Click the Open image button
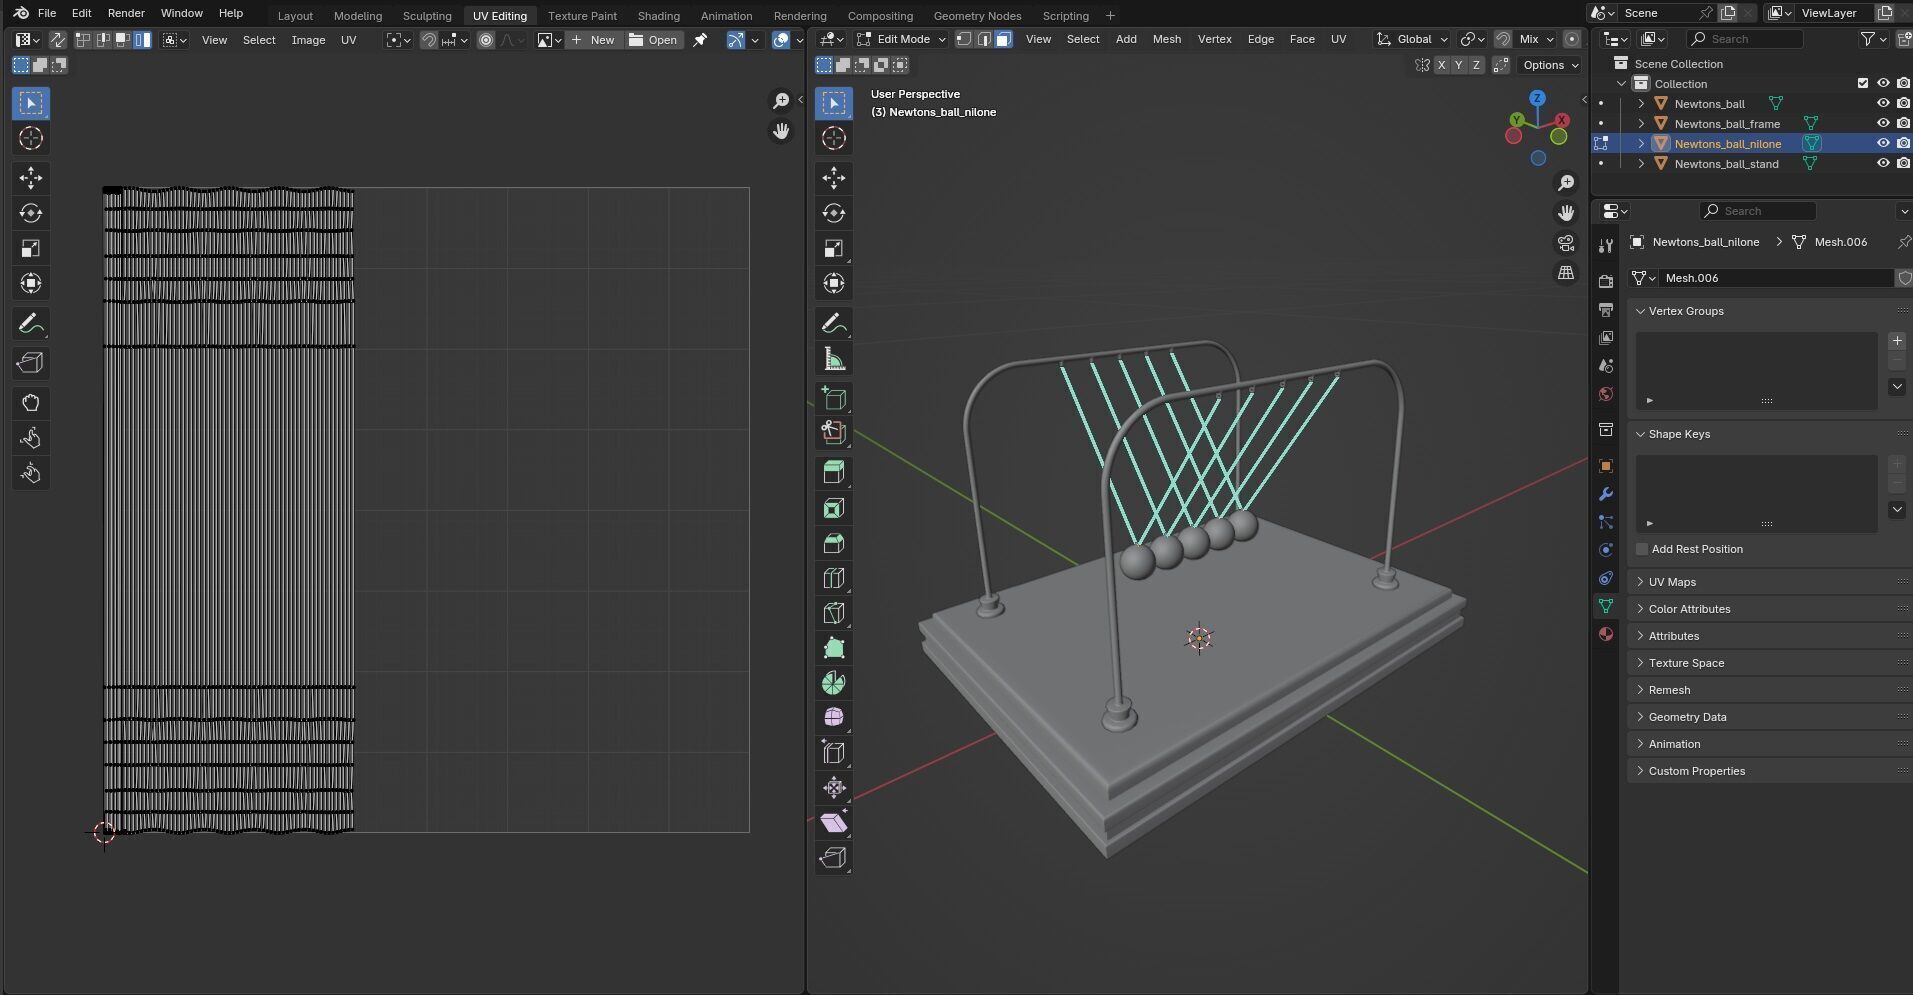This screenshot has width=1913, height=995. pyautogui.click(x=654, y=40)
